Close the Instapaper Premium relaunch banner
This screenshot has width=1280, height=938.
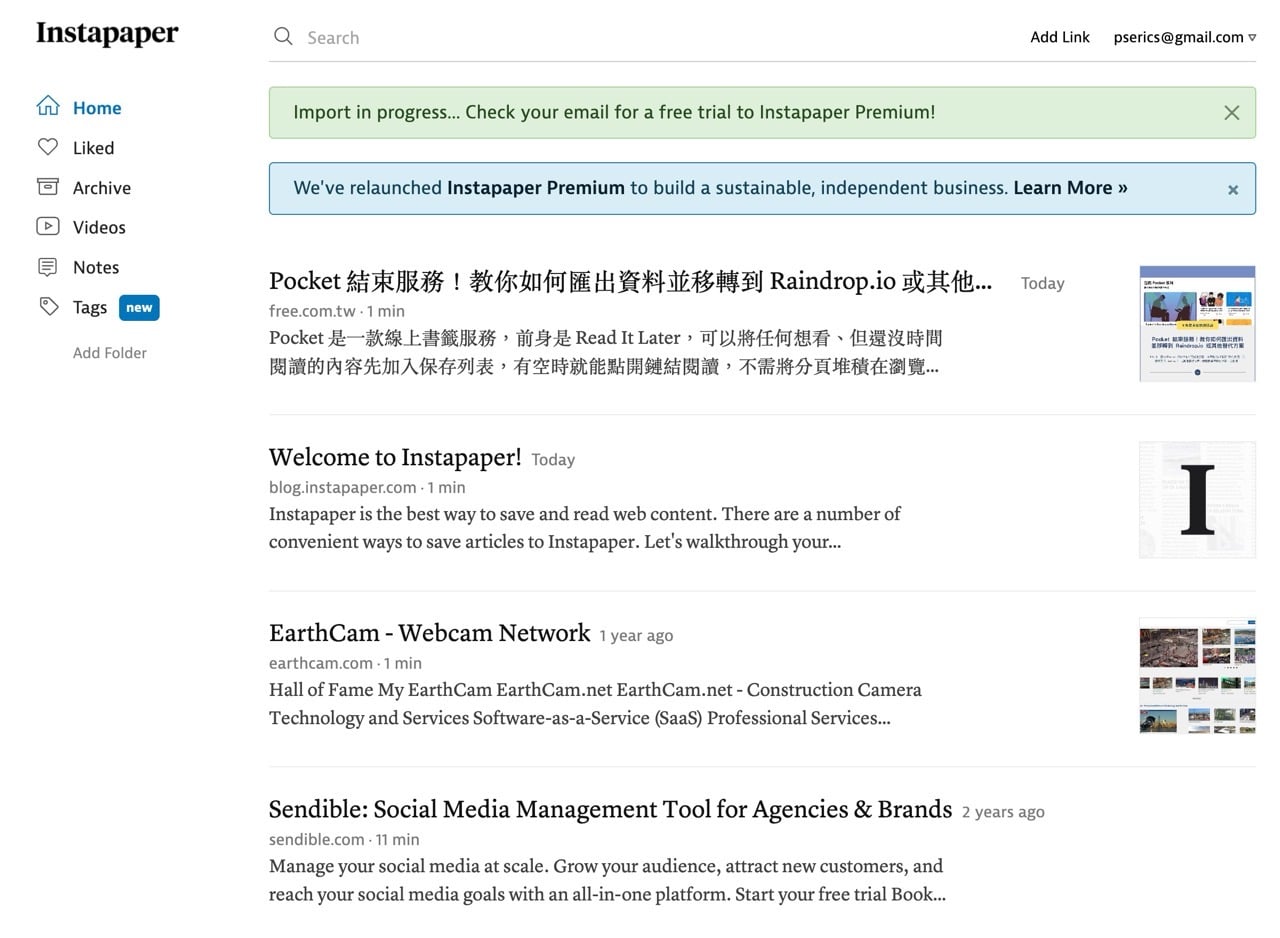1233,189
